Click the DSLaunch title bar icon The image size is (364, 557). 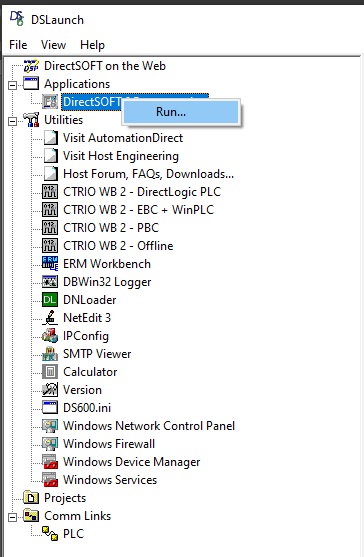pos(17,18)
